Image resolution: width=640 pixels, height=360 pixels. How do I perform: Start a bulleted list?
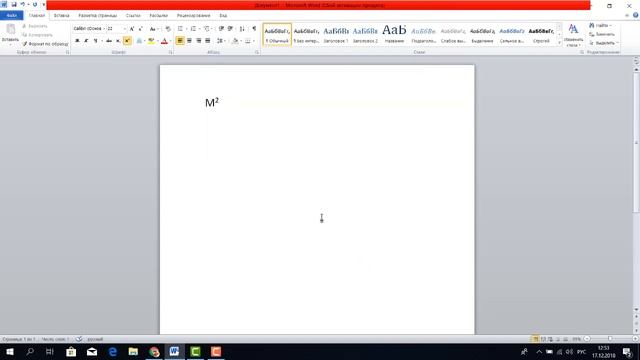pyautogui.click(x=180, y=29)
